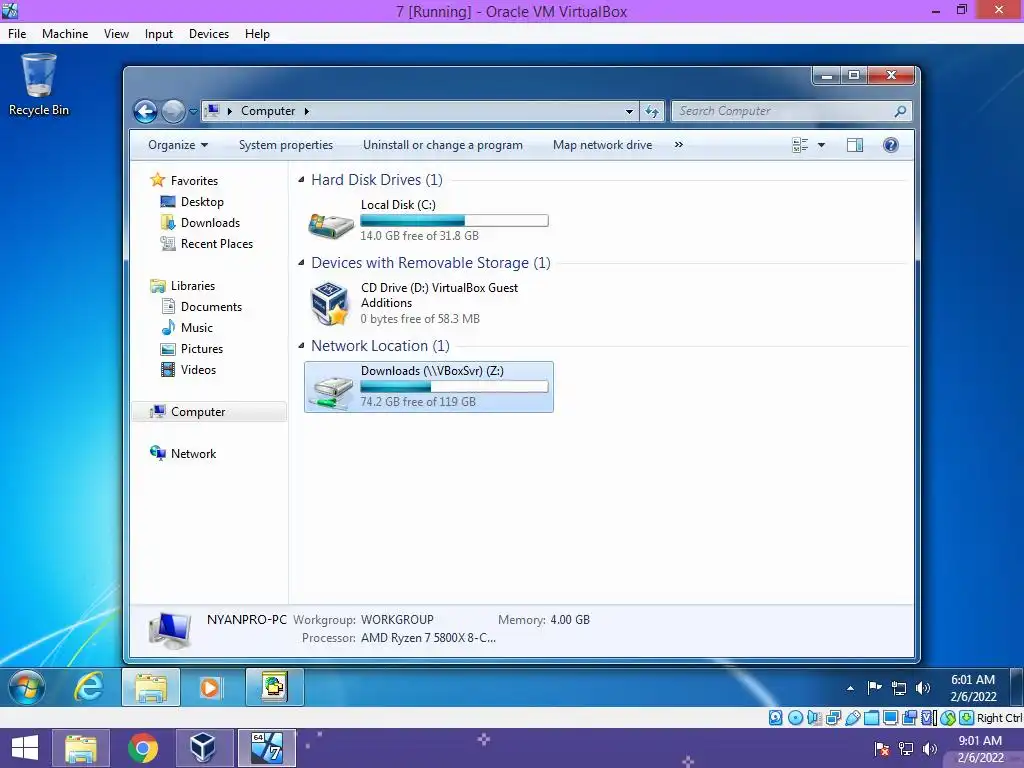
Task: Click the Explorer back navigation arrow
Action: click(146, 112)
